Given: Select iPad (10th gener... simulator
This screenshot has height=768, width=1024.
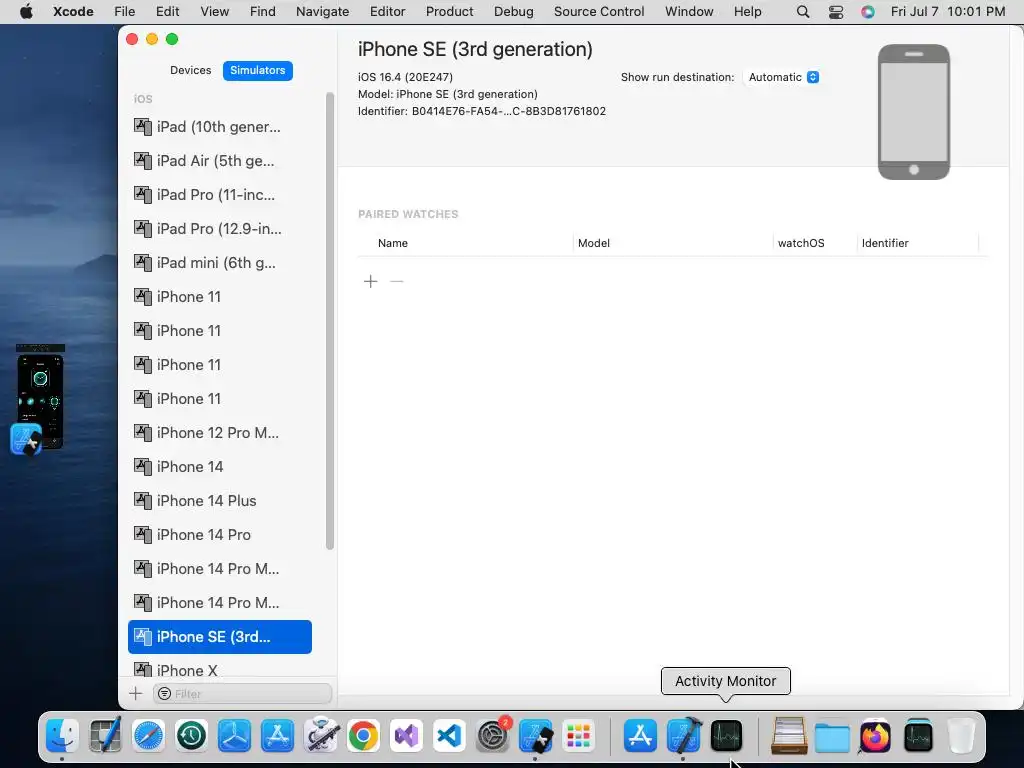Looking at the screenshot, I should coord(220,127).
